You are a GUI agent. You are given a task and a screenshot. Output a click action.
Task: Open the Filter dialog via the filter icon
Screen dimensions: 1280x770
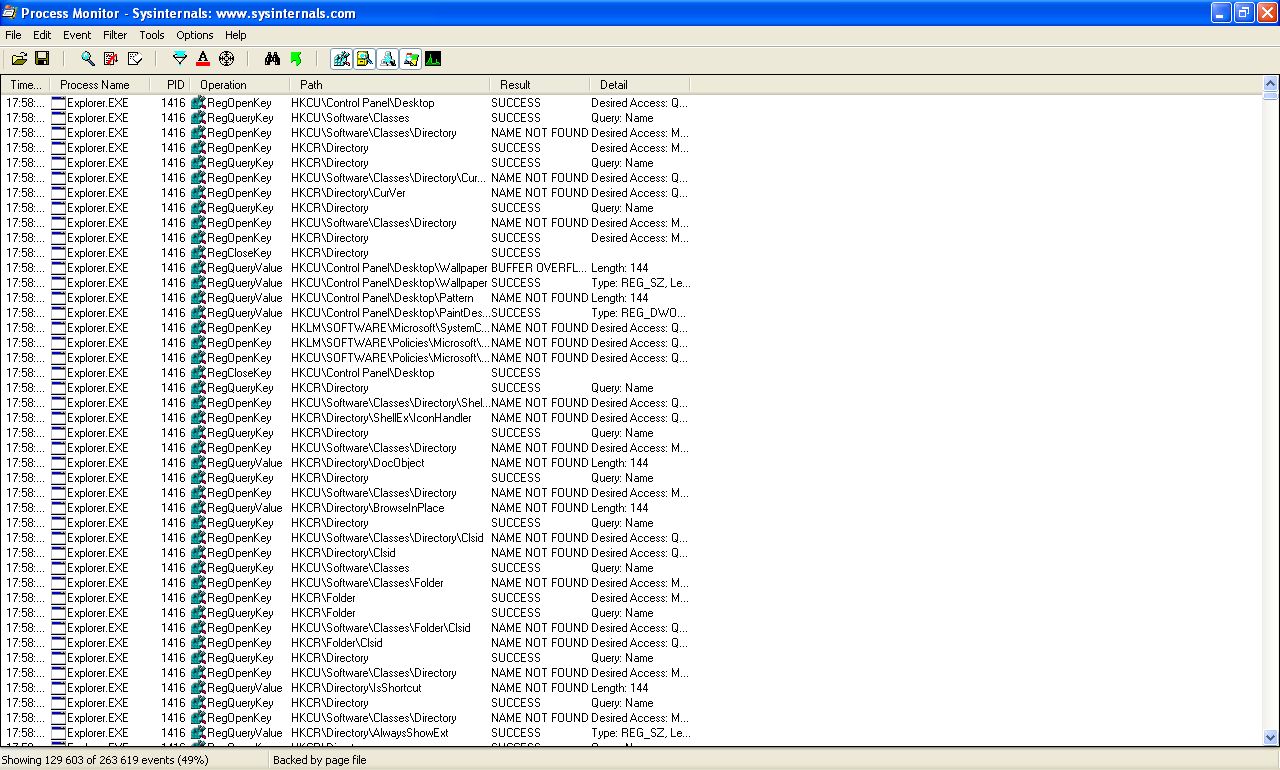click(x=180, y=58)
